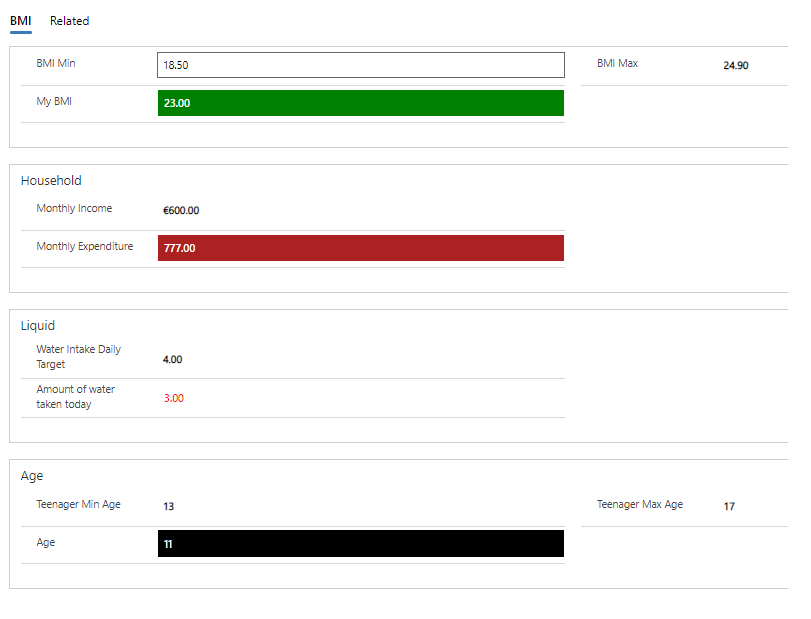The width and height of the screenshot is (811, 619).
Task: Click the red Monthly Expenditure field
Action: (x=361, y=248)
